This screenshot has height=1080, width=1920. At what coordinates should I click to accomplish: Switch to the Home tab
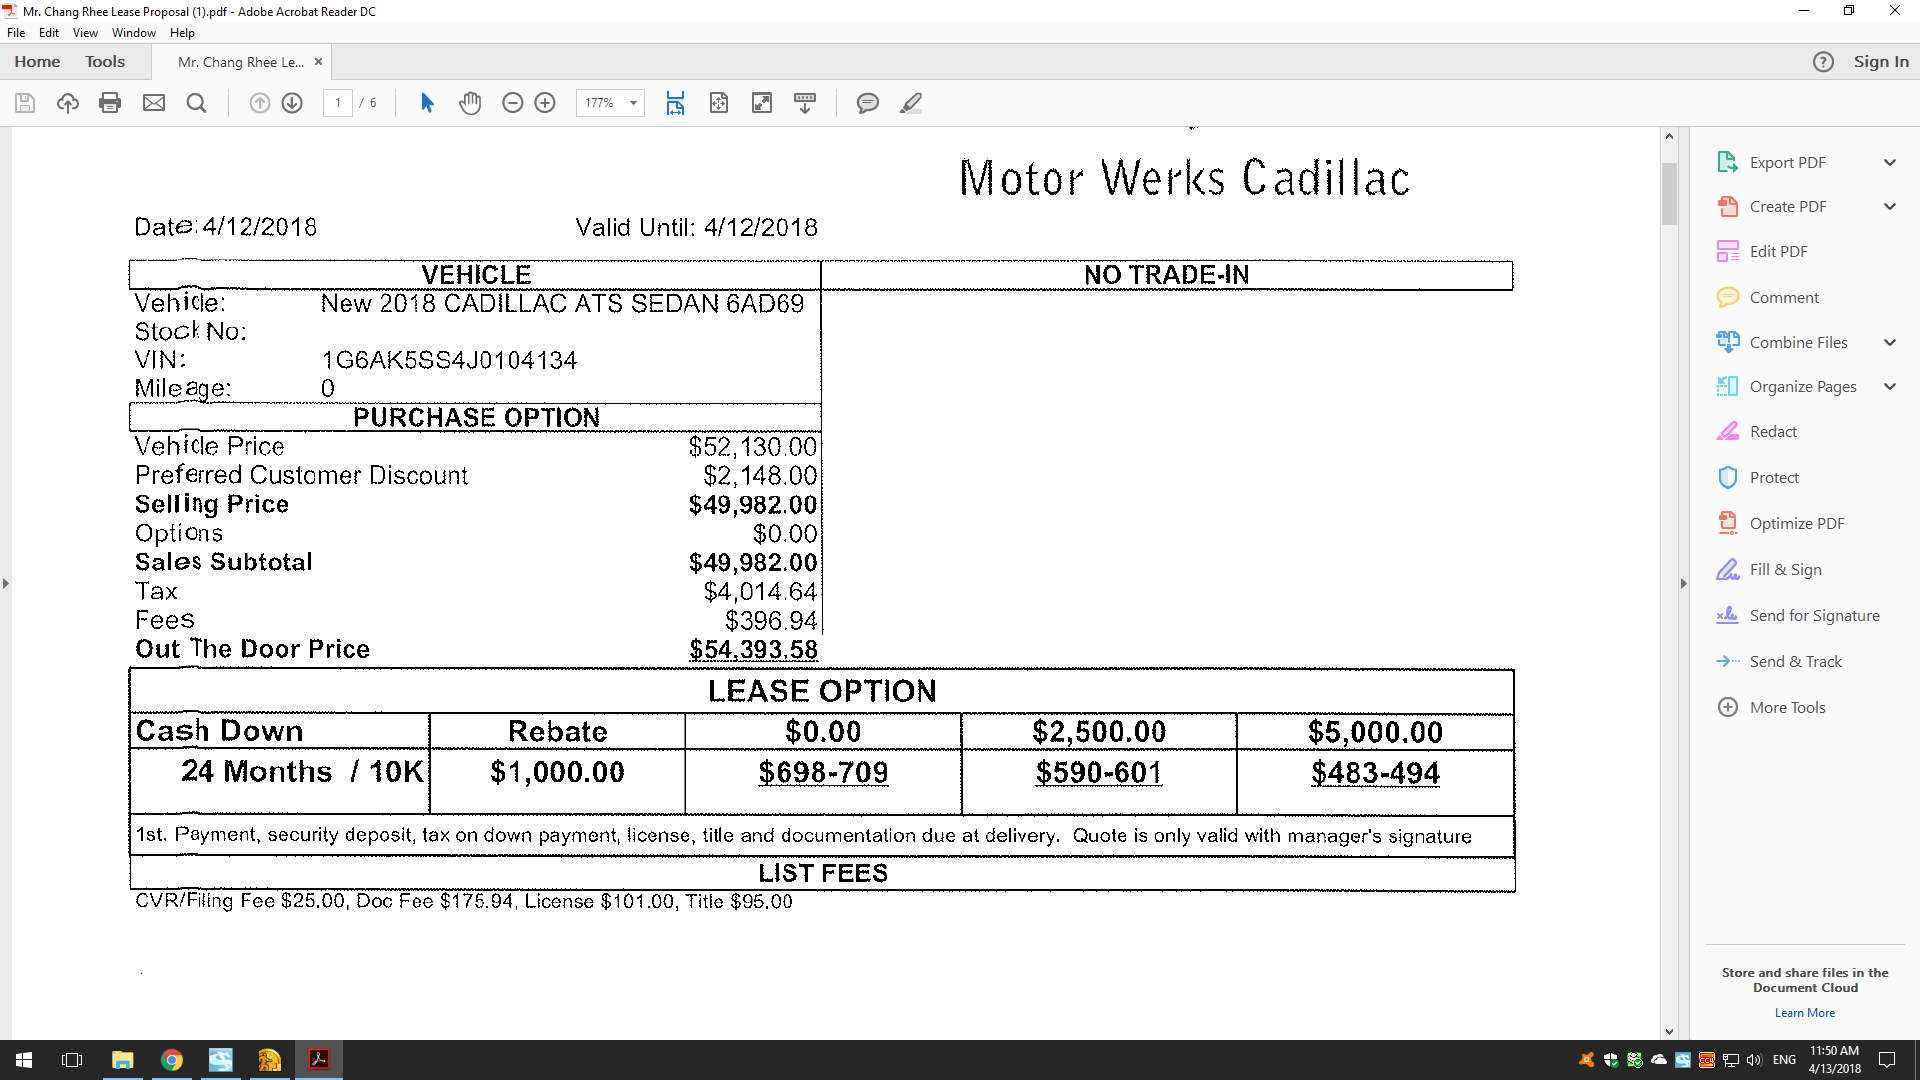37,62
